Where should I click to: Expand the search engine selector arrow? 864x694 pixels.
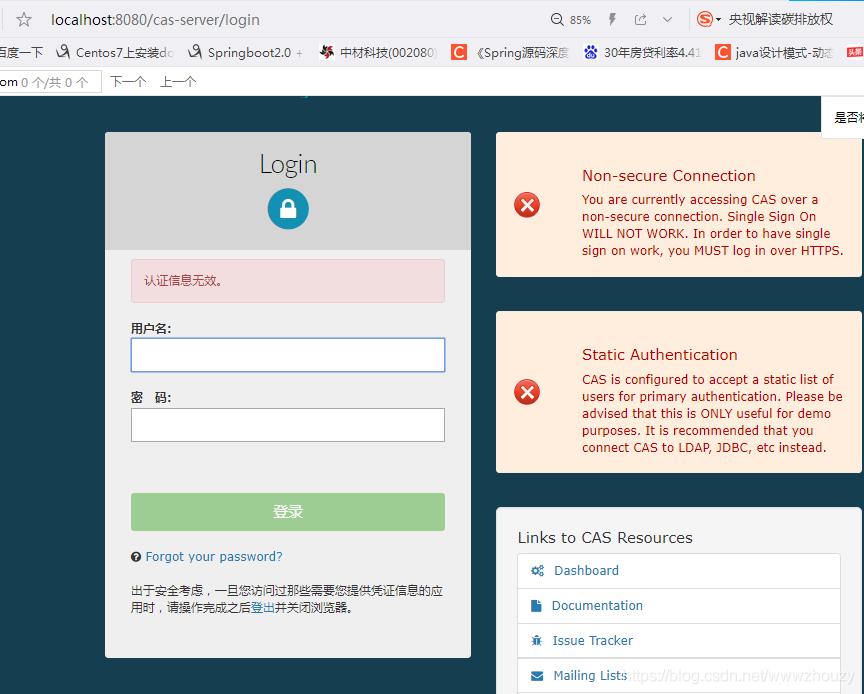click(719, 20)
